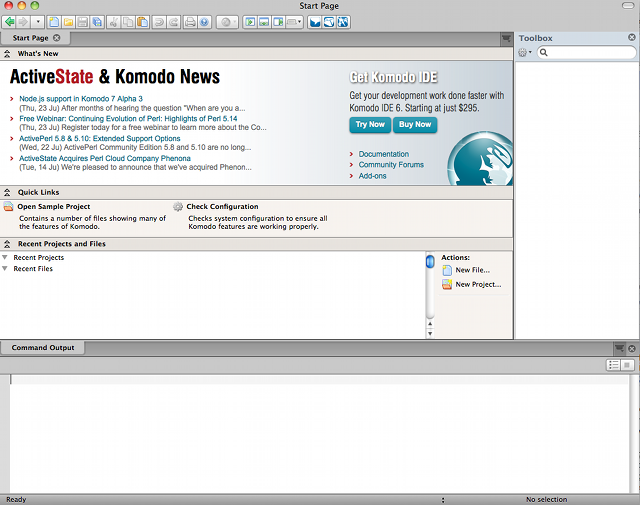Viewport: 640px width, 505px height.
Task: Click the Copy toolbar icon
Action: click(128, 22)
